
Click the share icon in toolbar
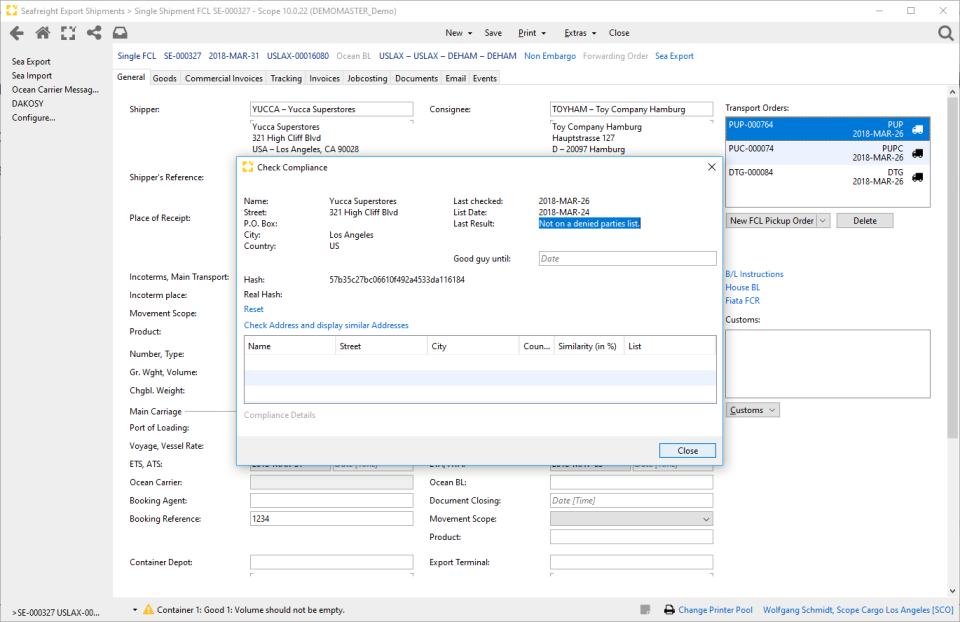(94, 33)
